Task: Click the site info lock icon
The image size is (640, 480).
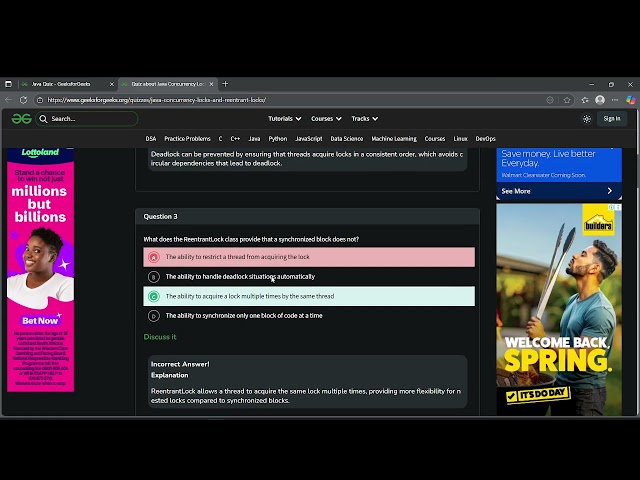Action: 40,100
